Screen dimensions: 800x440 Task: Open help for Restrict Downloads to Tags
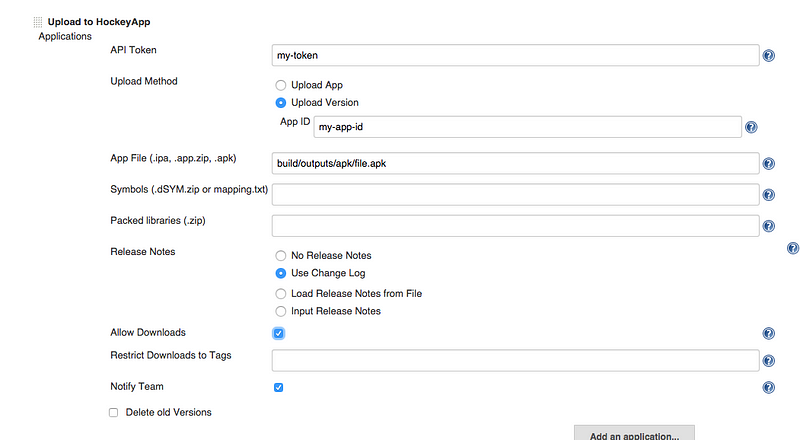[768, 361]
